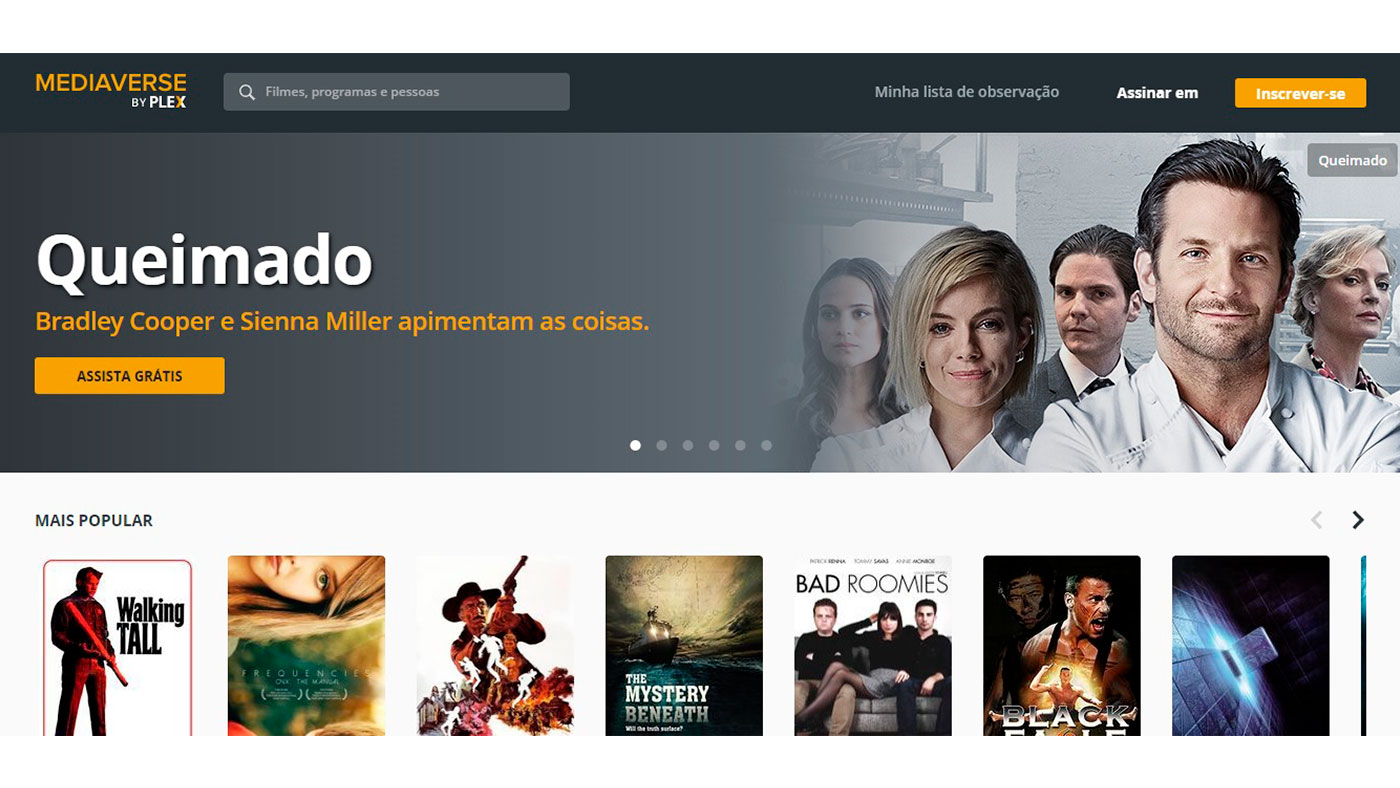The height and width of the screenshot is (788, 1400).
Task: Show next Mais Popular titles arrow
Action: (x=1357, y=520)
